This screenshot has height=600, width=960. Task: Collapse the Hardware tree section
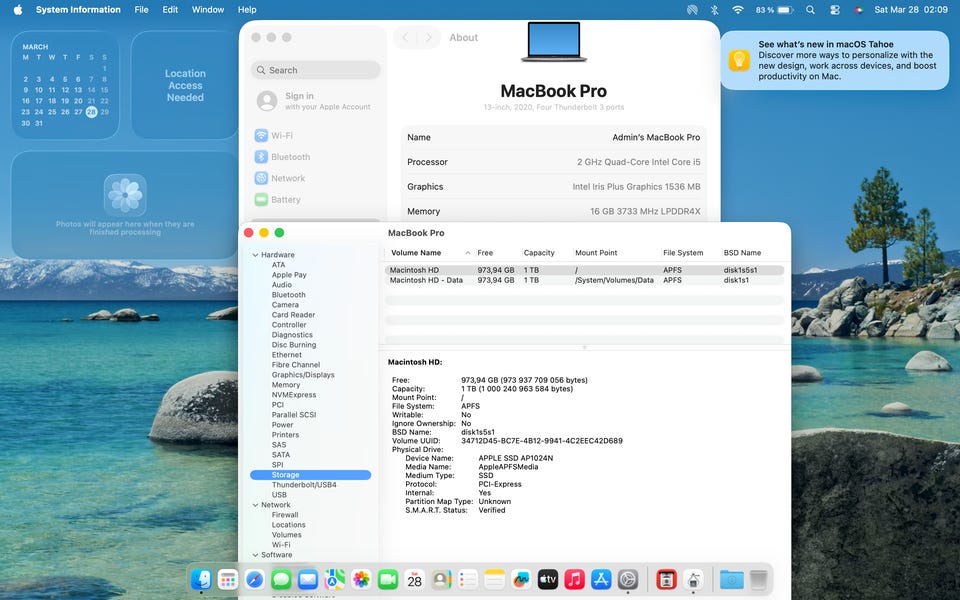(255, 255)
